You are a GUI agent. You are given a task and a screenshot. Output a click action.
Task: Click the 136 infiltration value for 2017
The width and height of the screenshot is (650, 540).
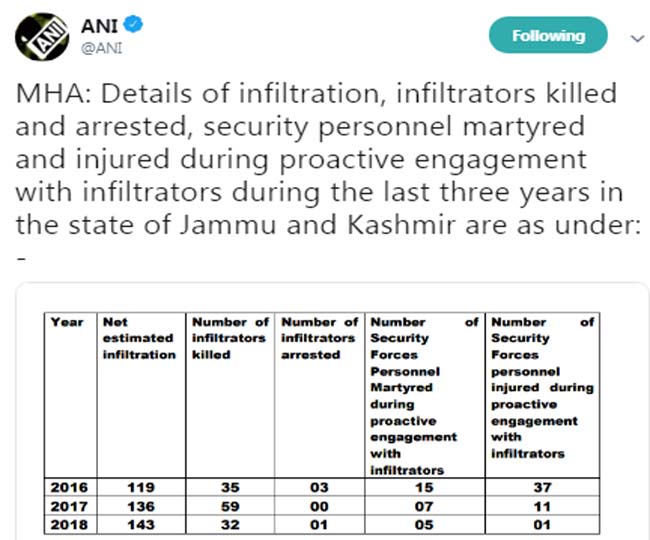(x=141, y=506)
